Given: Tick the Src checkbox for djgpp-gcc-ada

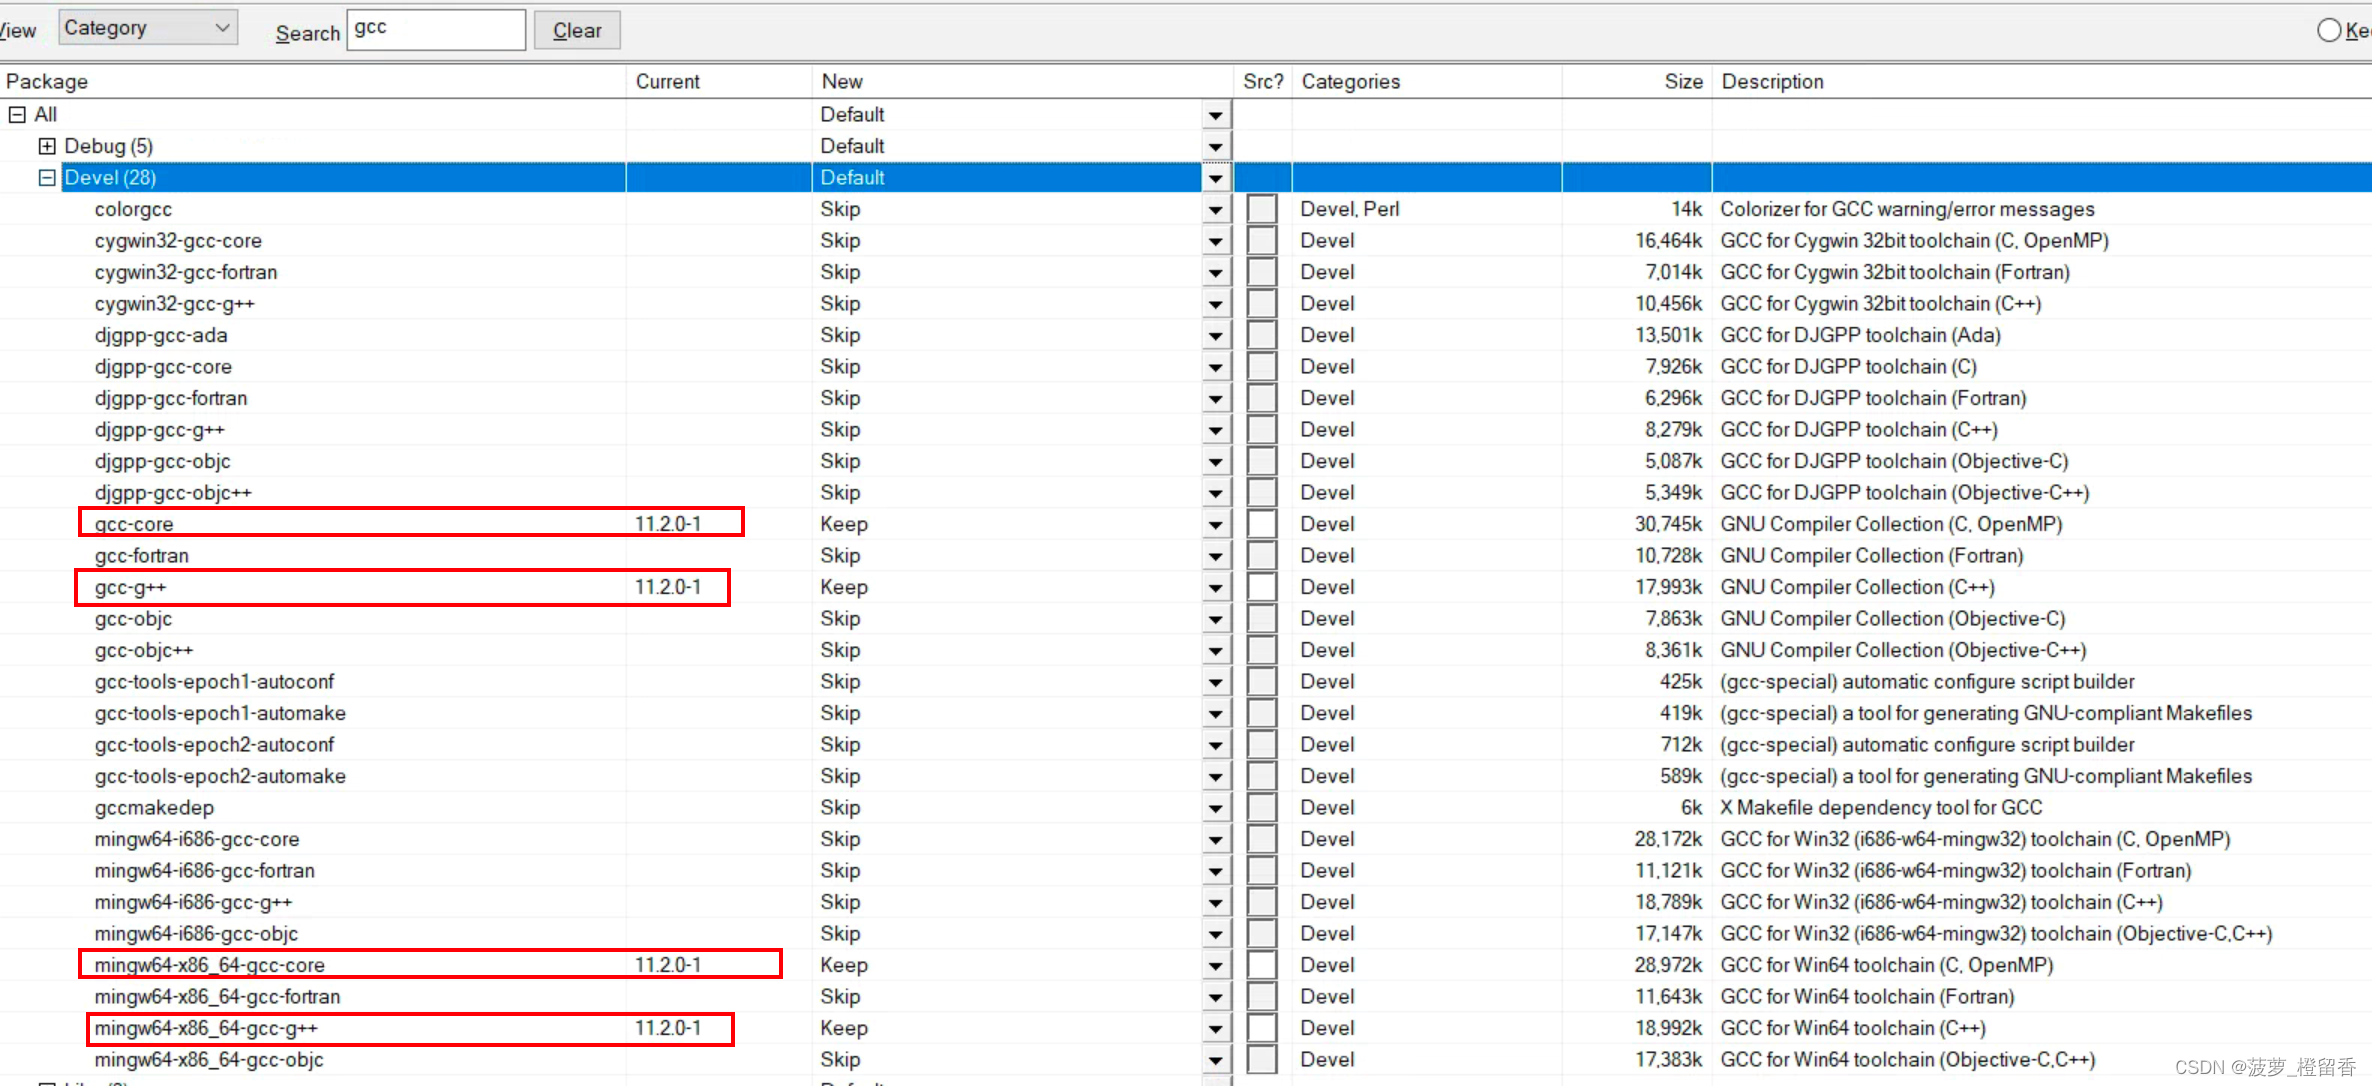Looking at the screenshot, I should click(1262, 335).
